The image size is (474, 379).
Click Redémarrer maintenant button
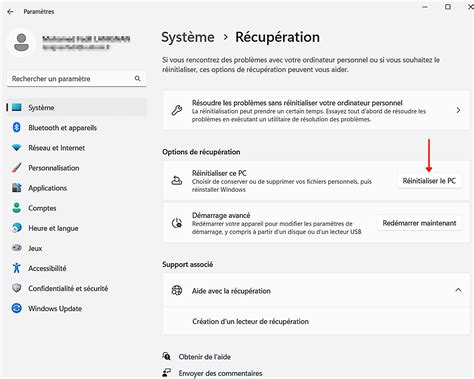coord(419,223)
